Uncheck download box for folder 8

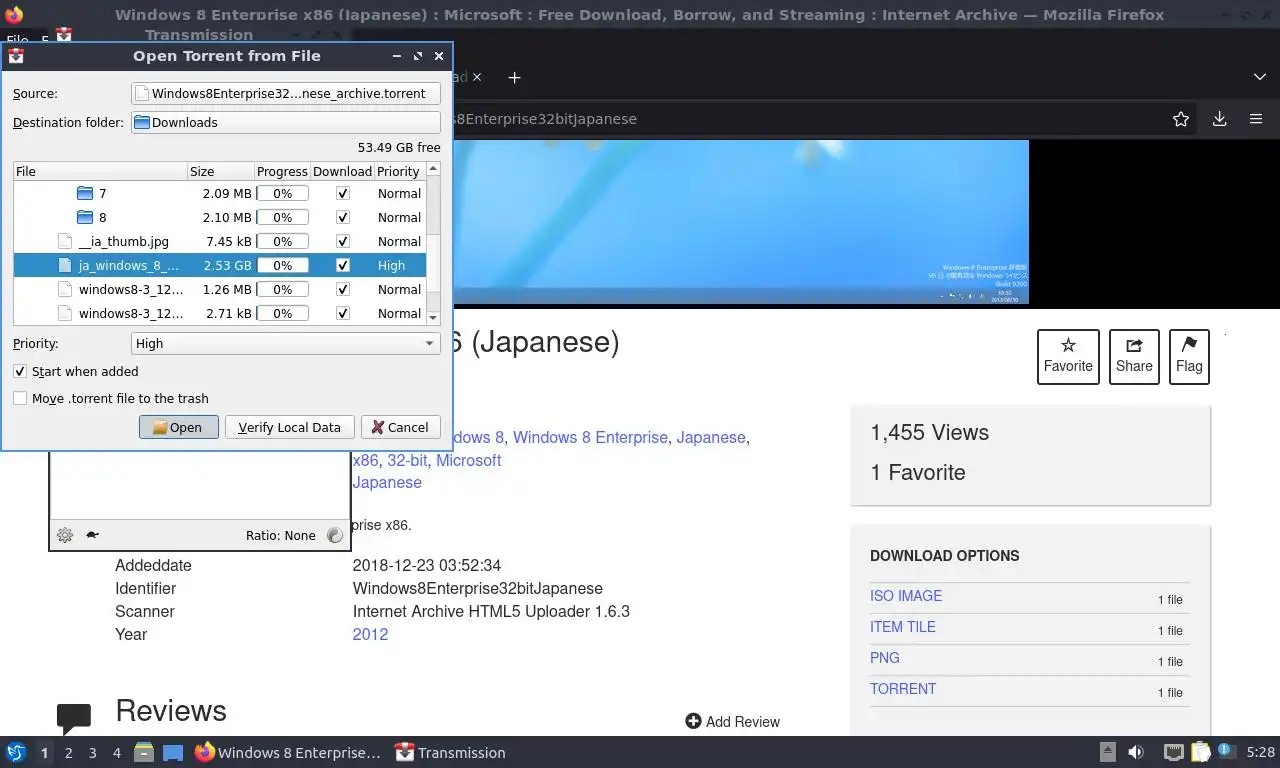pos(343,217)
